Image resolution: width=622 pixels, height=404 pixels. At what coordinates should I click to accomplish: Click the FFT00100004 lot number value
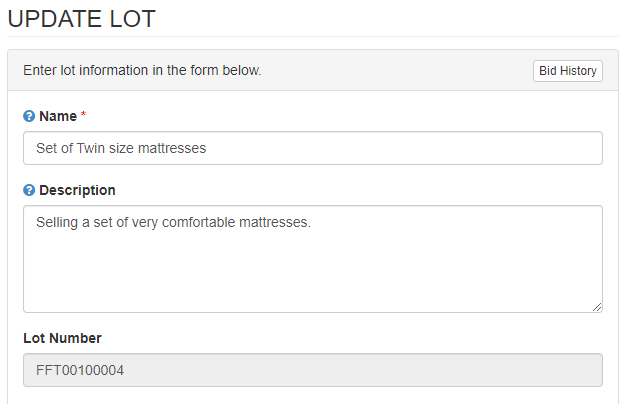pos(80,370)
